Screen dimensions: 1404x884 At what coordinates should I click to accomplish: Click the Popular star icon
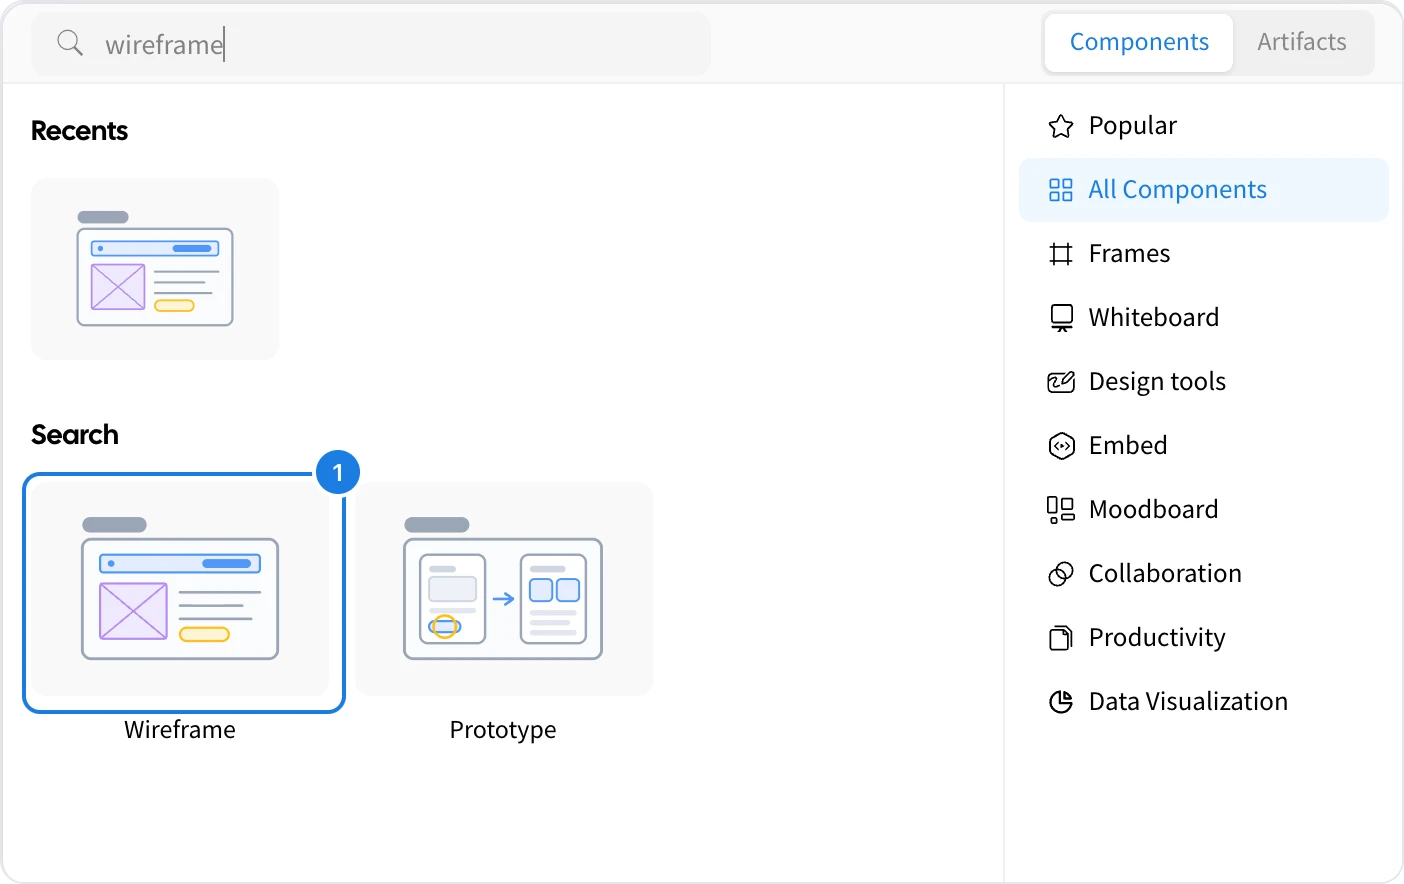1061,126
